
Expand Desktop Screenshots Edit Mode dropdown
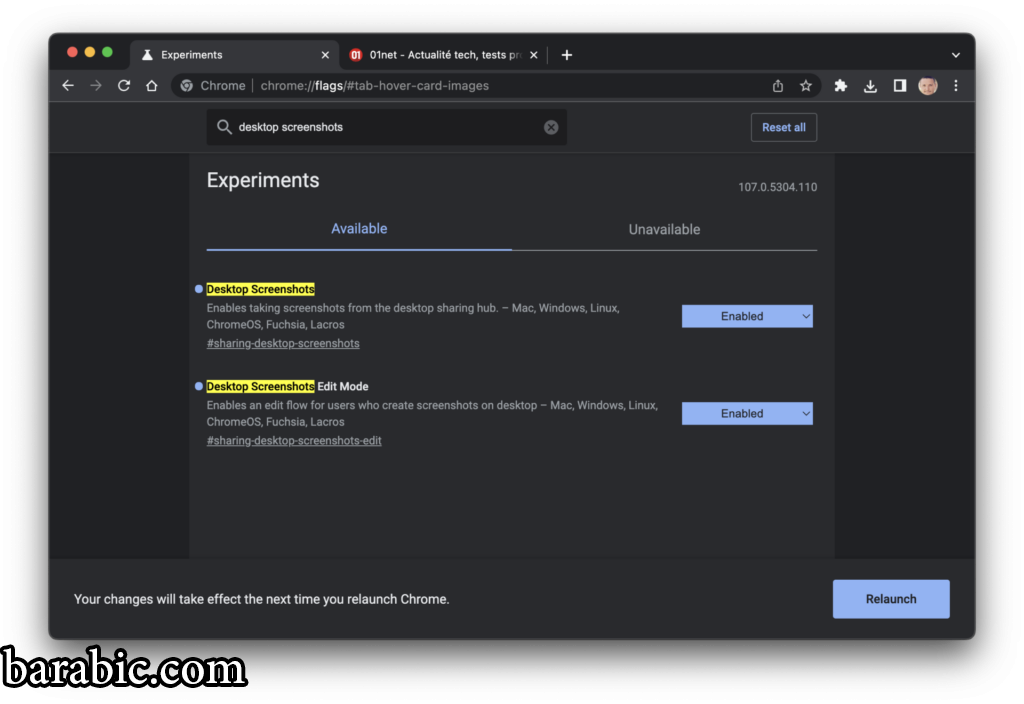[747, 413]
